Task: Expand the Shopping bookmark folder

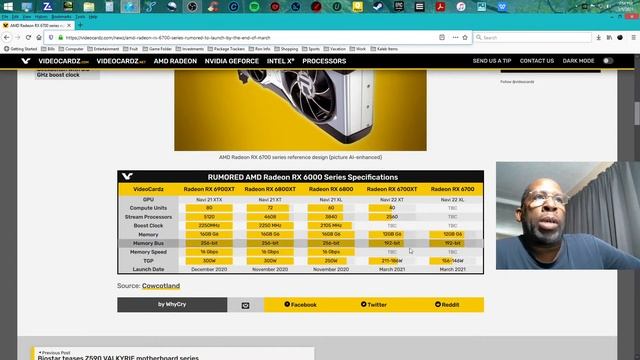Action: point(286,49)
